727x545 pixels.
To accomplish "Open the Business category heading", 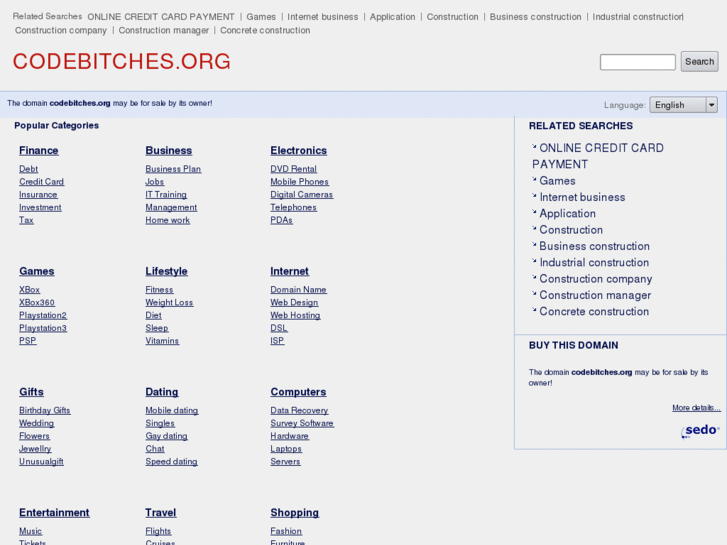I will (169, 151).
